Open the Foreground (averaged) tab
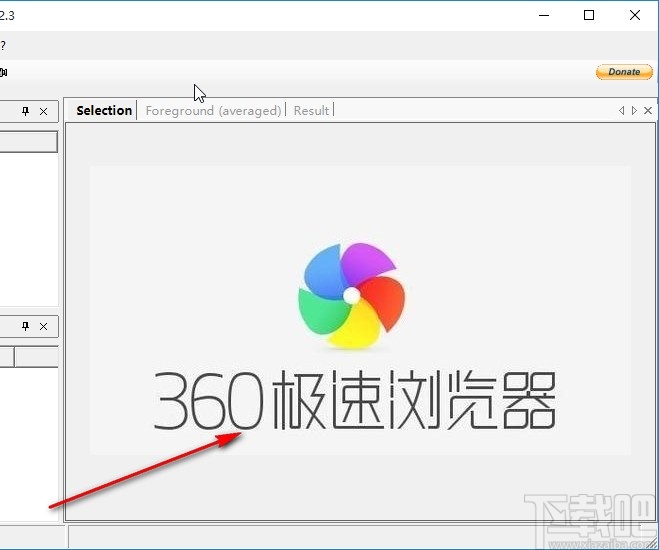The image size is (659, 550). [213, 111]
